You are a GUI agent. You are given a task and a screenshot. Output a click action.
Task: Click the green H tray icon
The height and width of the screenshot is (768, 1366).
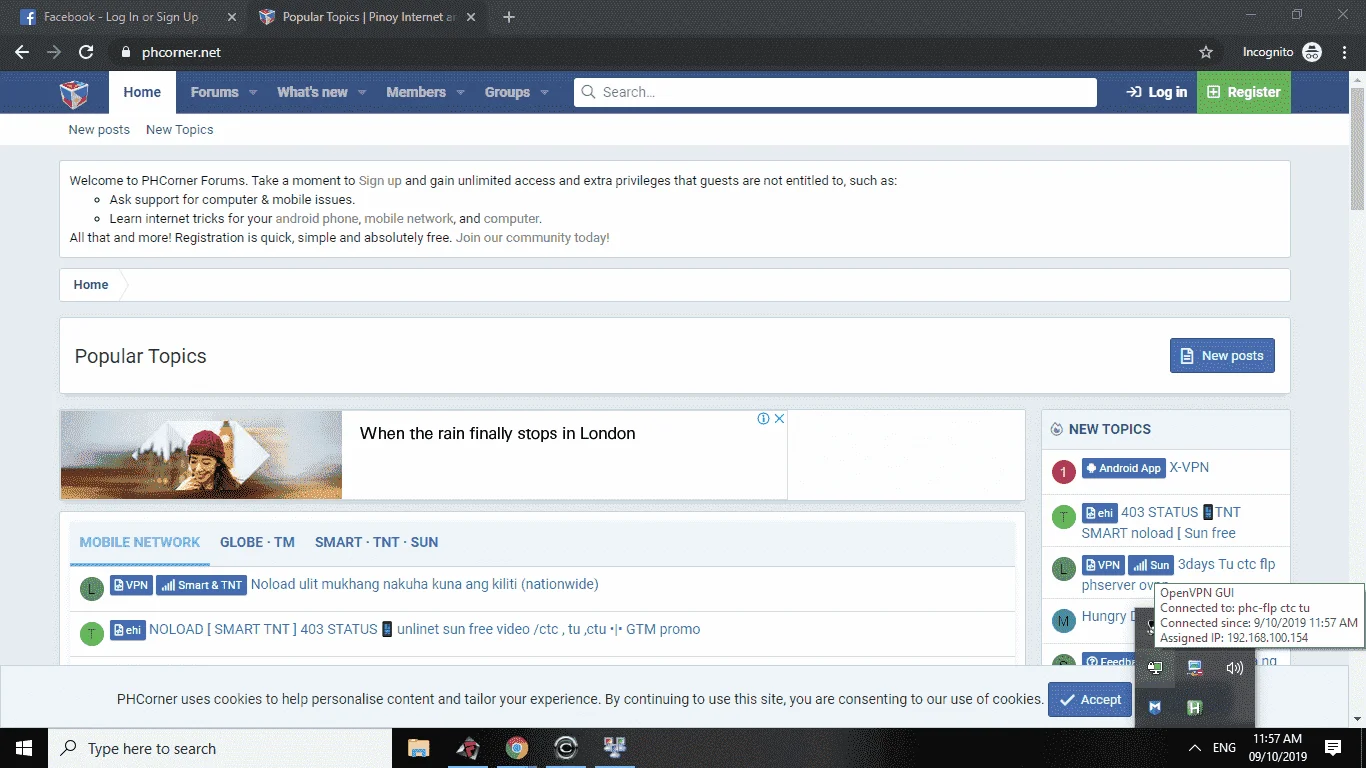pos(1194,707)
